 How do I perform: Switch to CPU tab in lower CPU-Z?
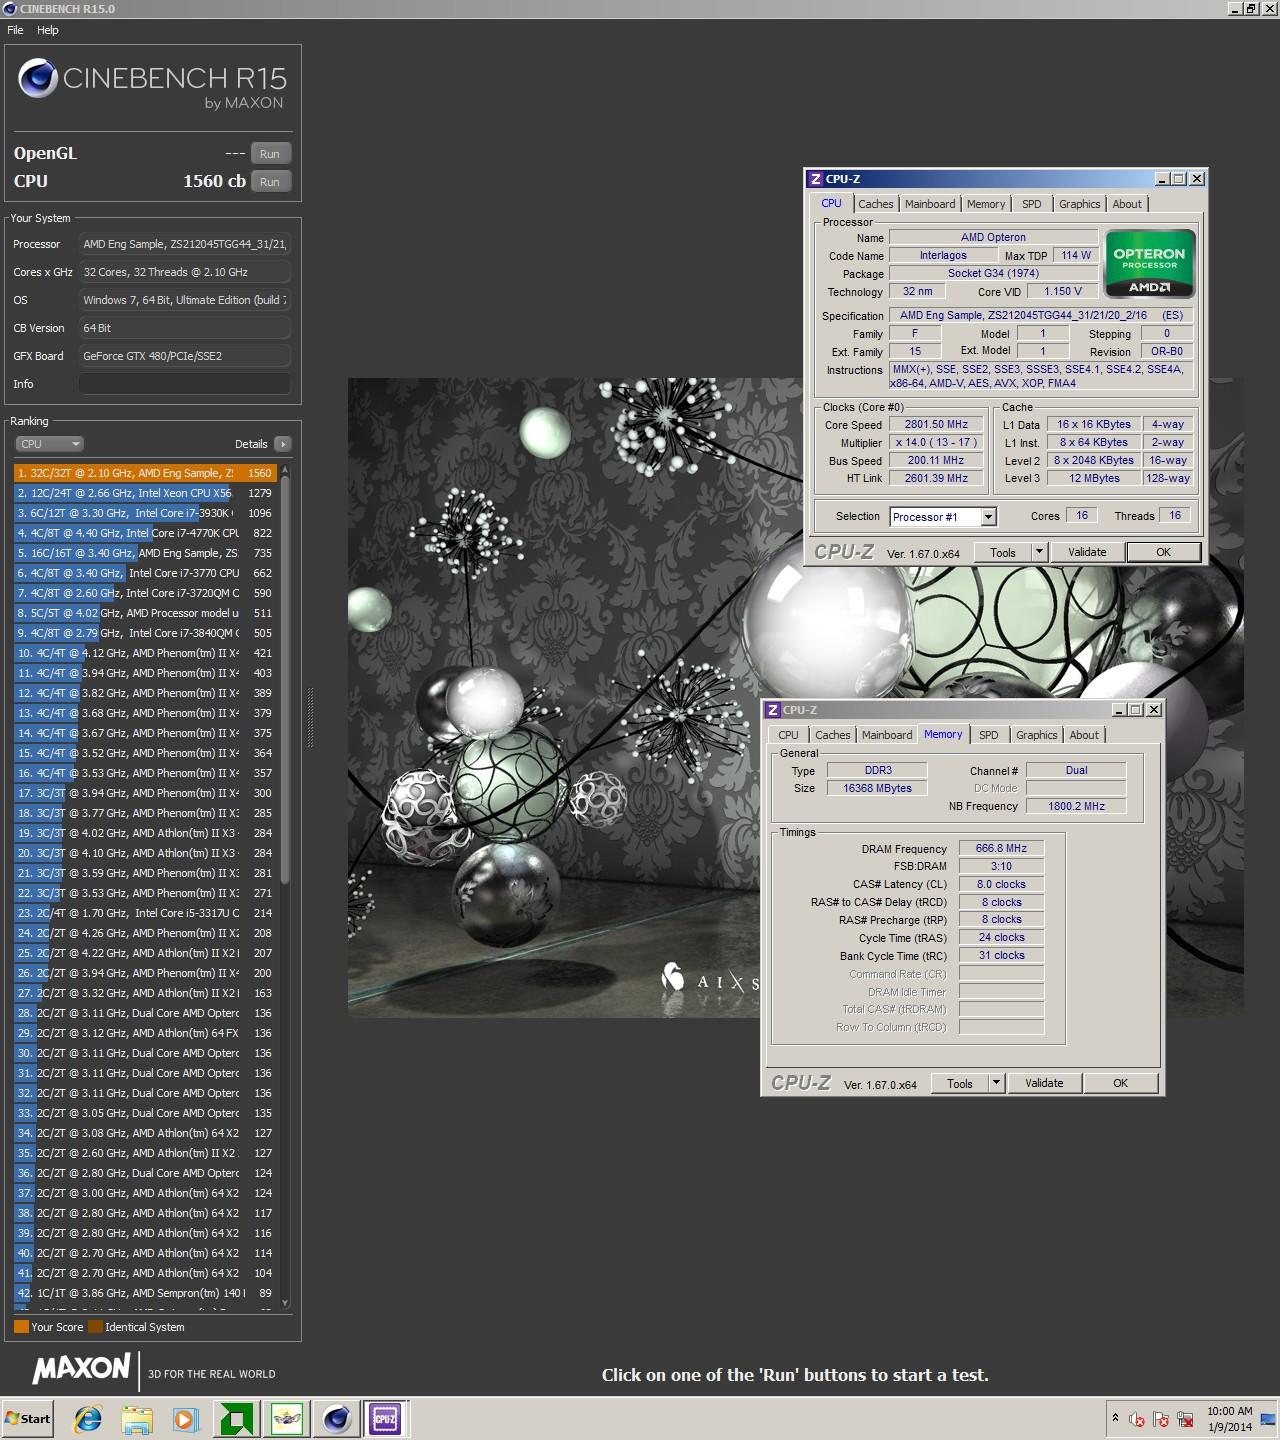[789, 735]
